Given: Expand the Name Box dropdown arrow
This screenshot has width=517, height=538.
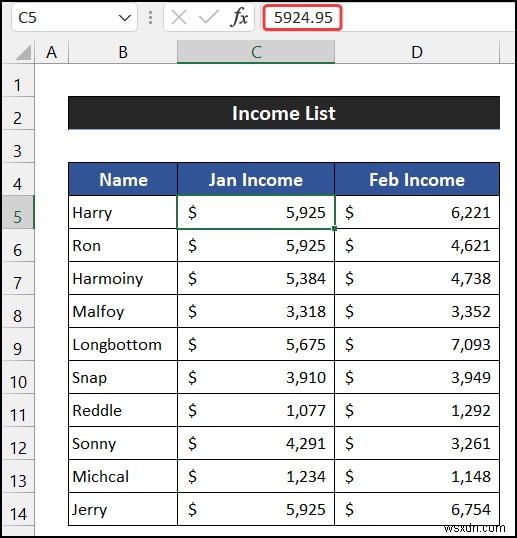Looking at the screenshot, I should (x=124, y=17).
